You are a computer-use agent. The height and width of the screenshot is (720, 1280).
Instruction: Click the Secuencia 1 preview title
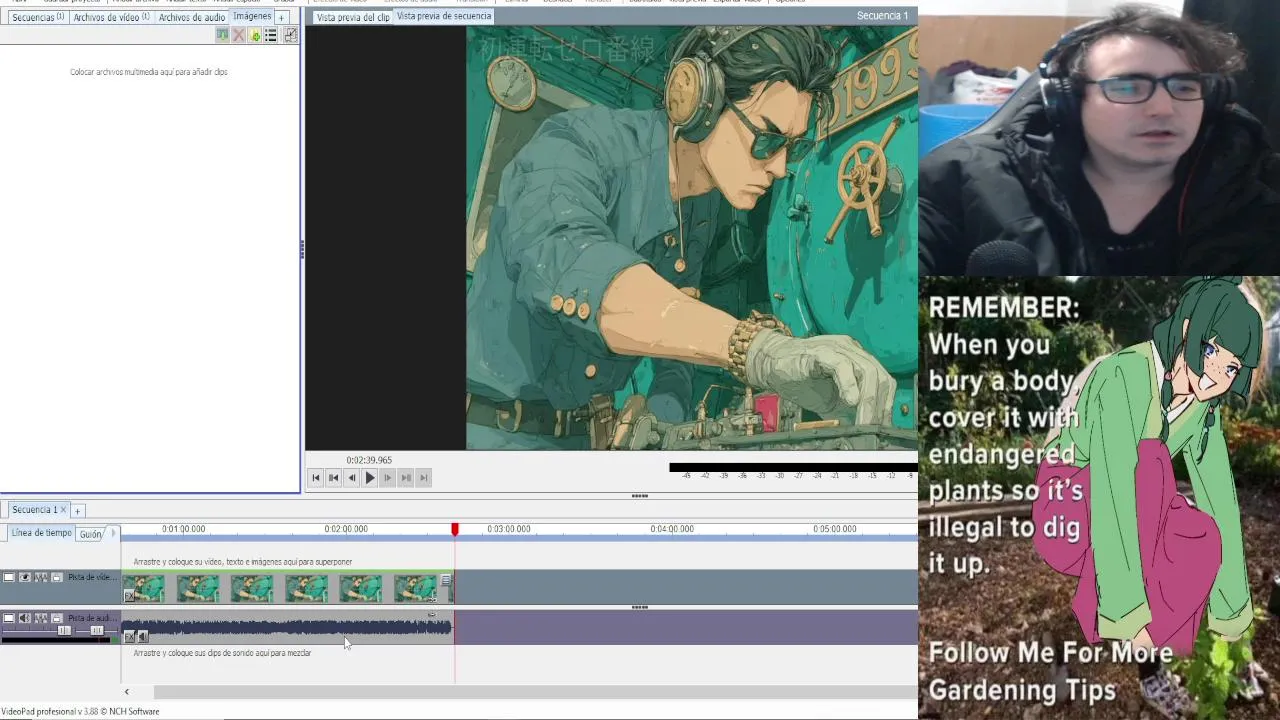click(x=882, y=16)
